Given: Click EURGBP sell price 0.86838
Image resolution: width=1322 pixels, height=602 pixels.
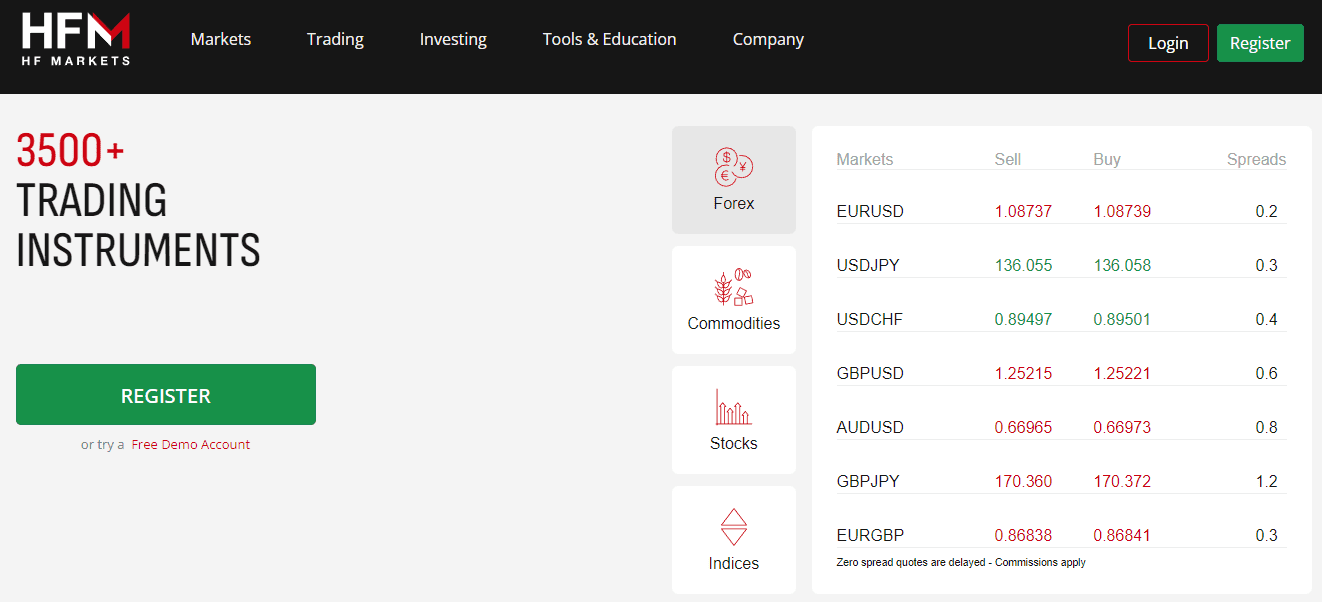Looking at the screenshot, I should pyautogui.click(x=1023, y=536).
